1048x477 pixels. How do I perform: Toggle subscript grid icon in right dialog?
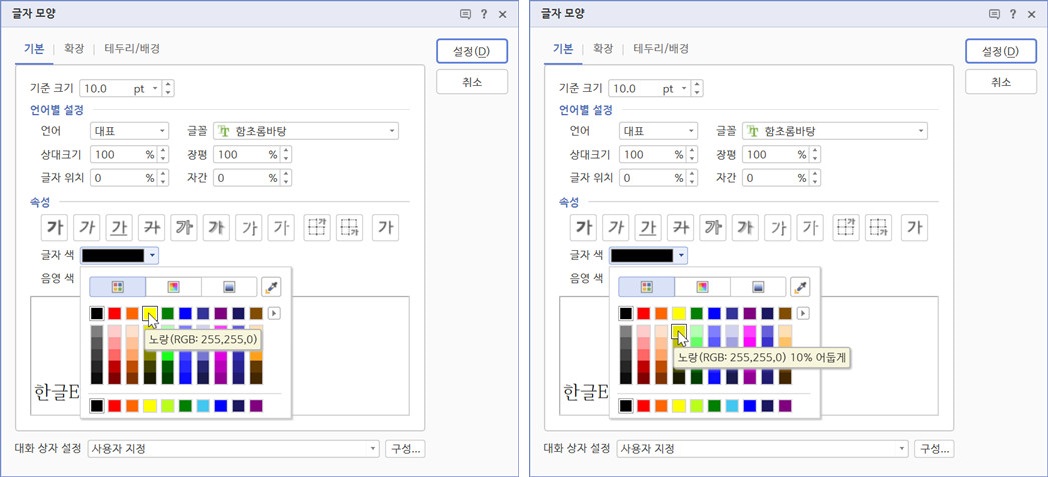[x=878, y=228]
